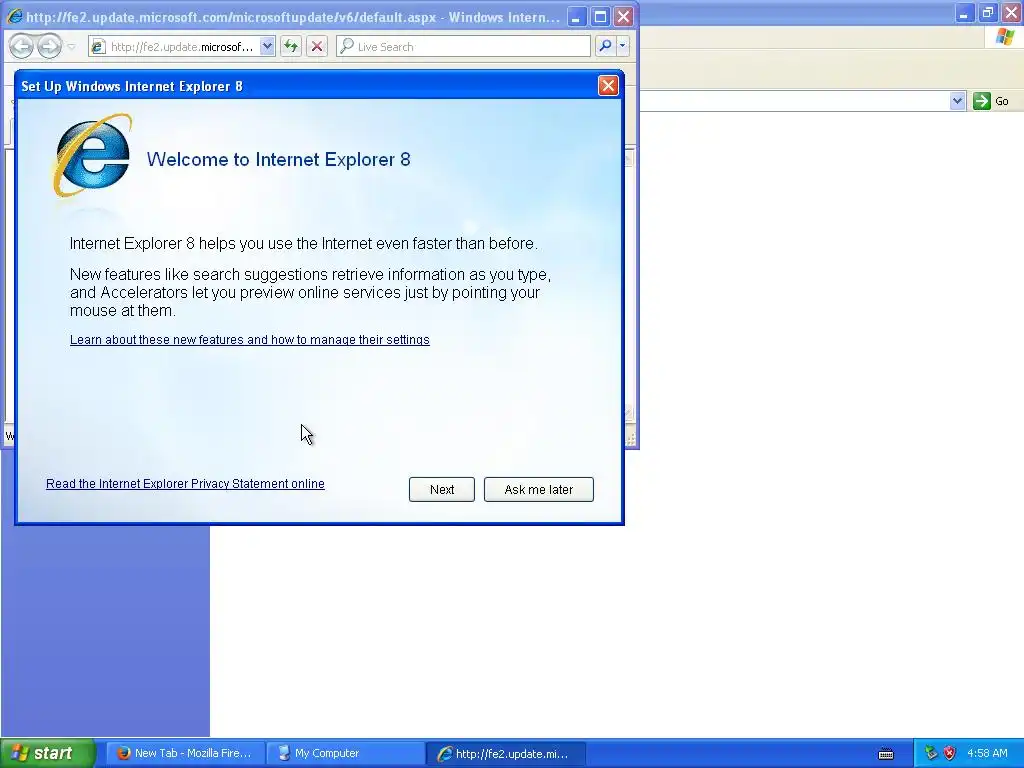Click the large Internet Explorer logo in the dialog
The image size is (1024, 768).
point(93,155)
